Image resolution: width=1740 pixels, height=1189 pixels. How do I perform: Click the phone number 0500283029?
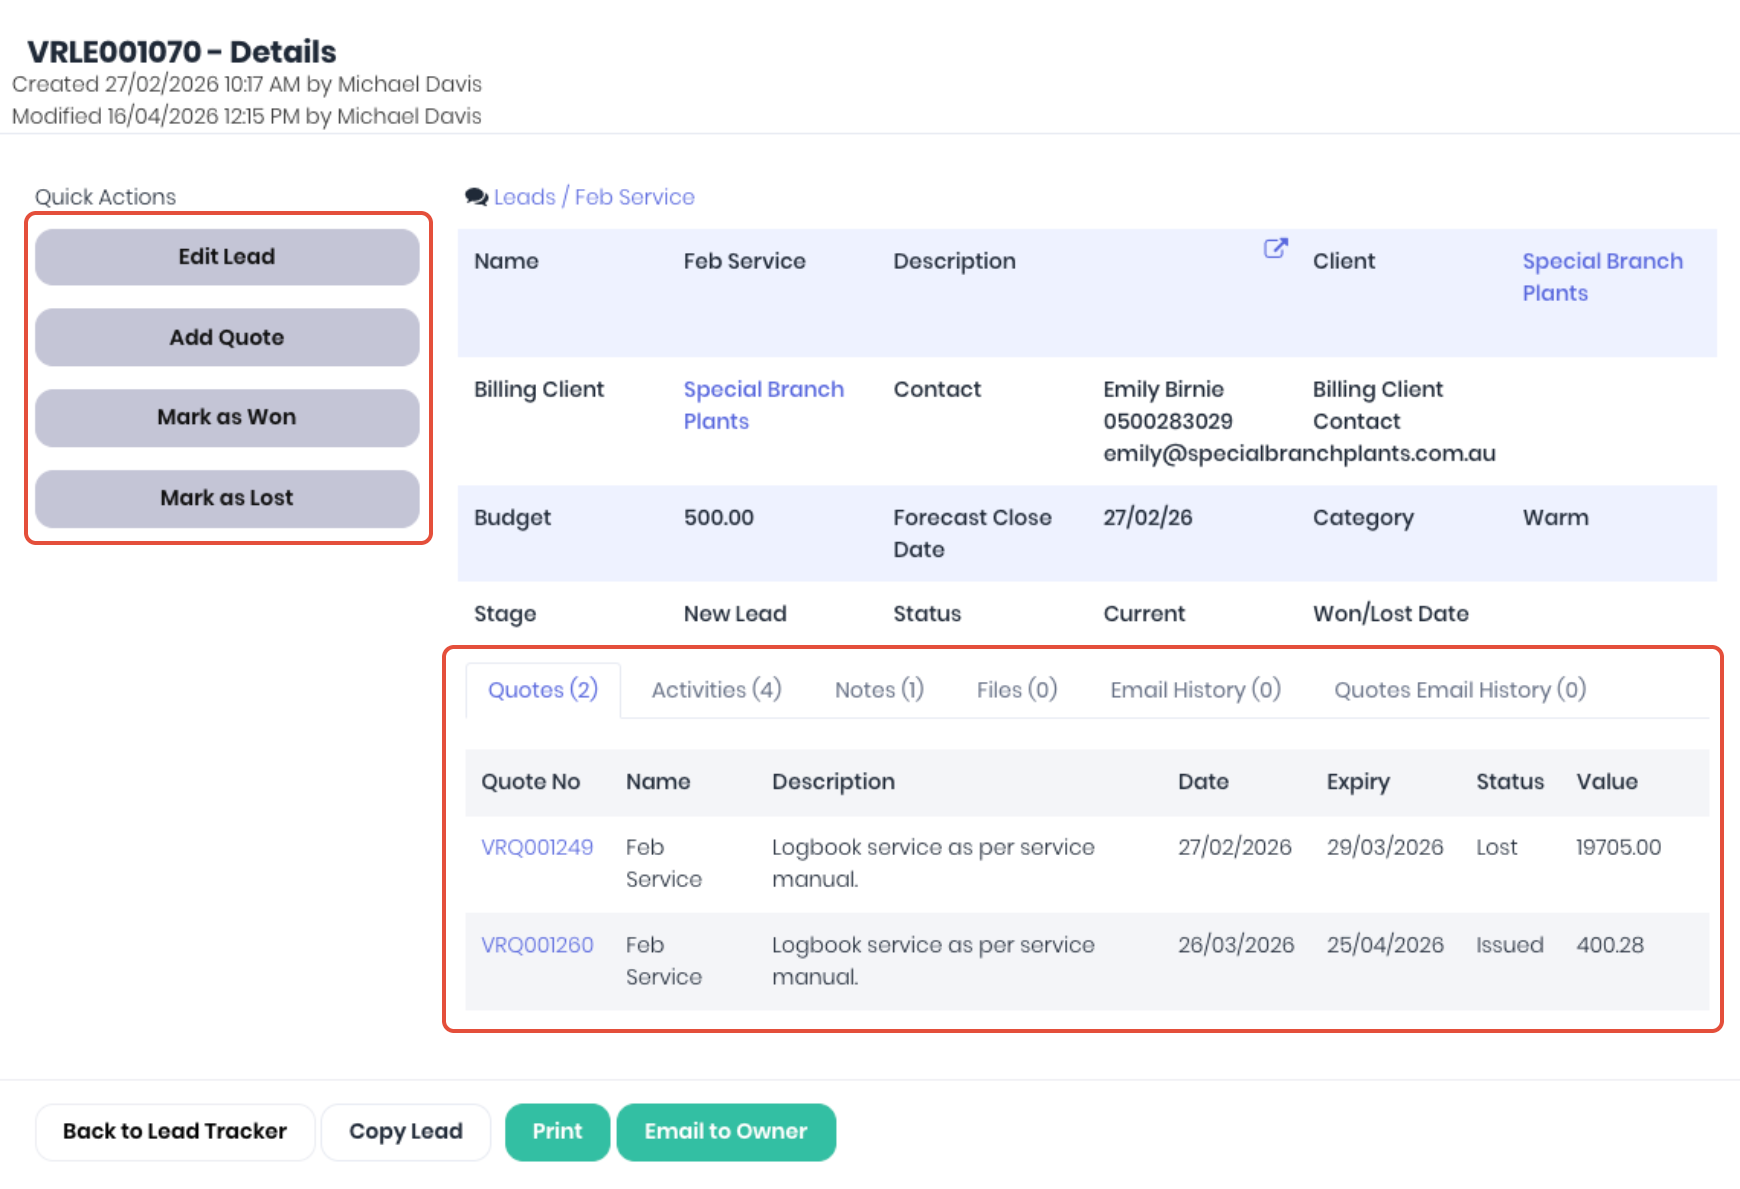(1168, 421)
